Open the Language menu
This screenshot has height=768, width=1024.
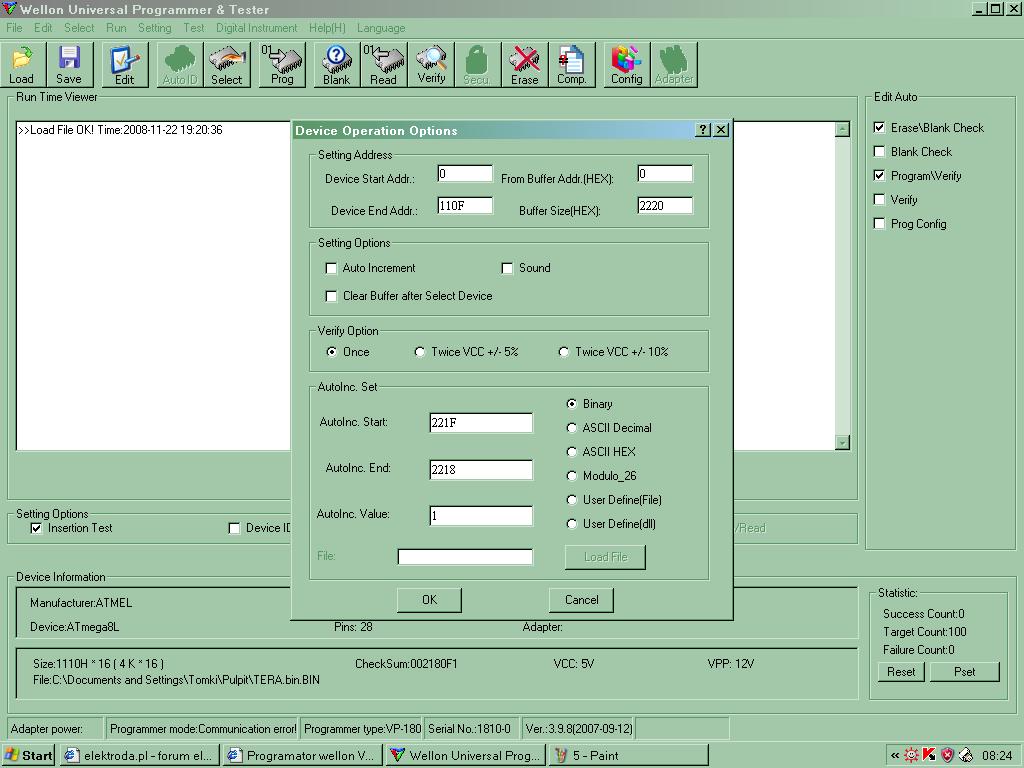point(381,28)
